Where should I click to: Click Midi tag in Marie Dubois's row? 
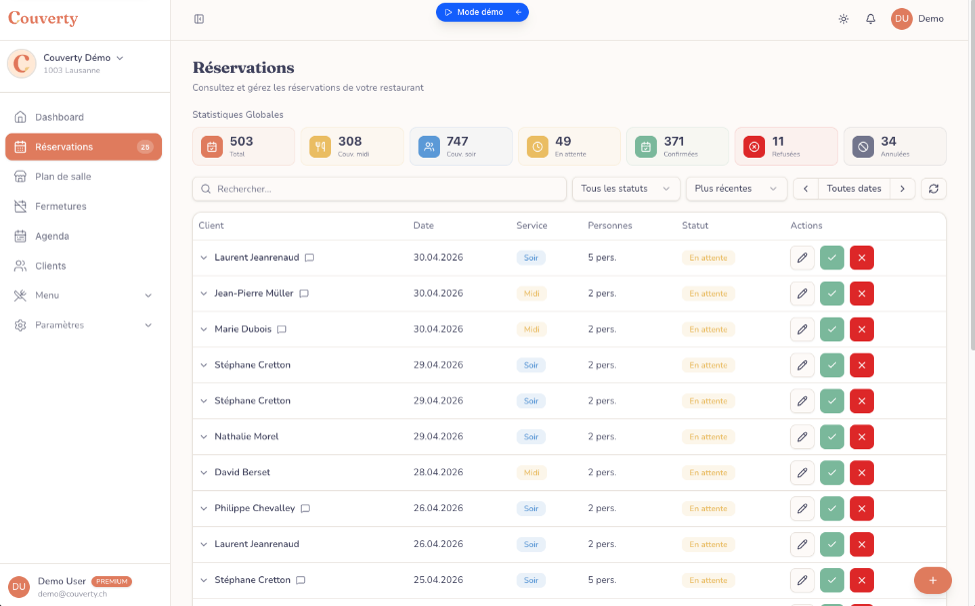click(531, 329)
